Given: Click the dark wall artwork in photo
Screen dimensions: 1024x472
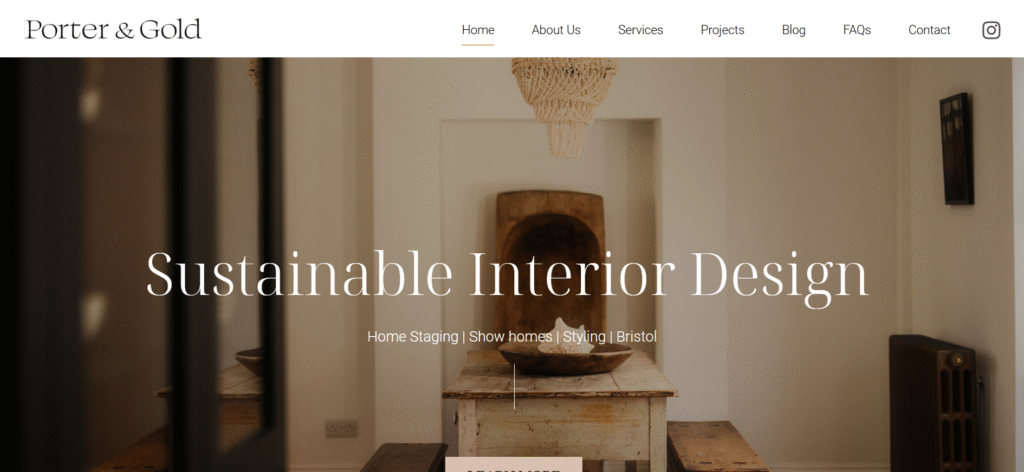Looking at the screenshot, I should (x=956, y=148).
